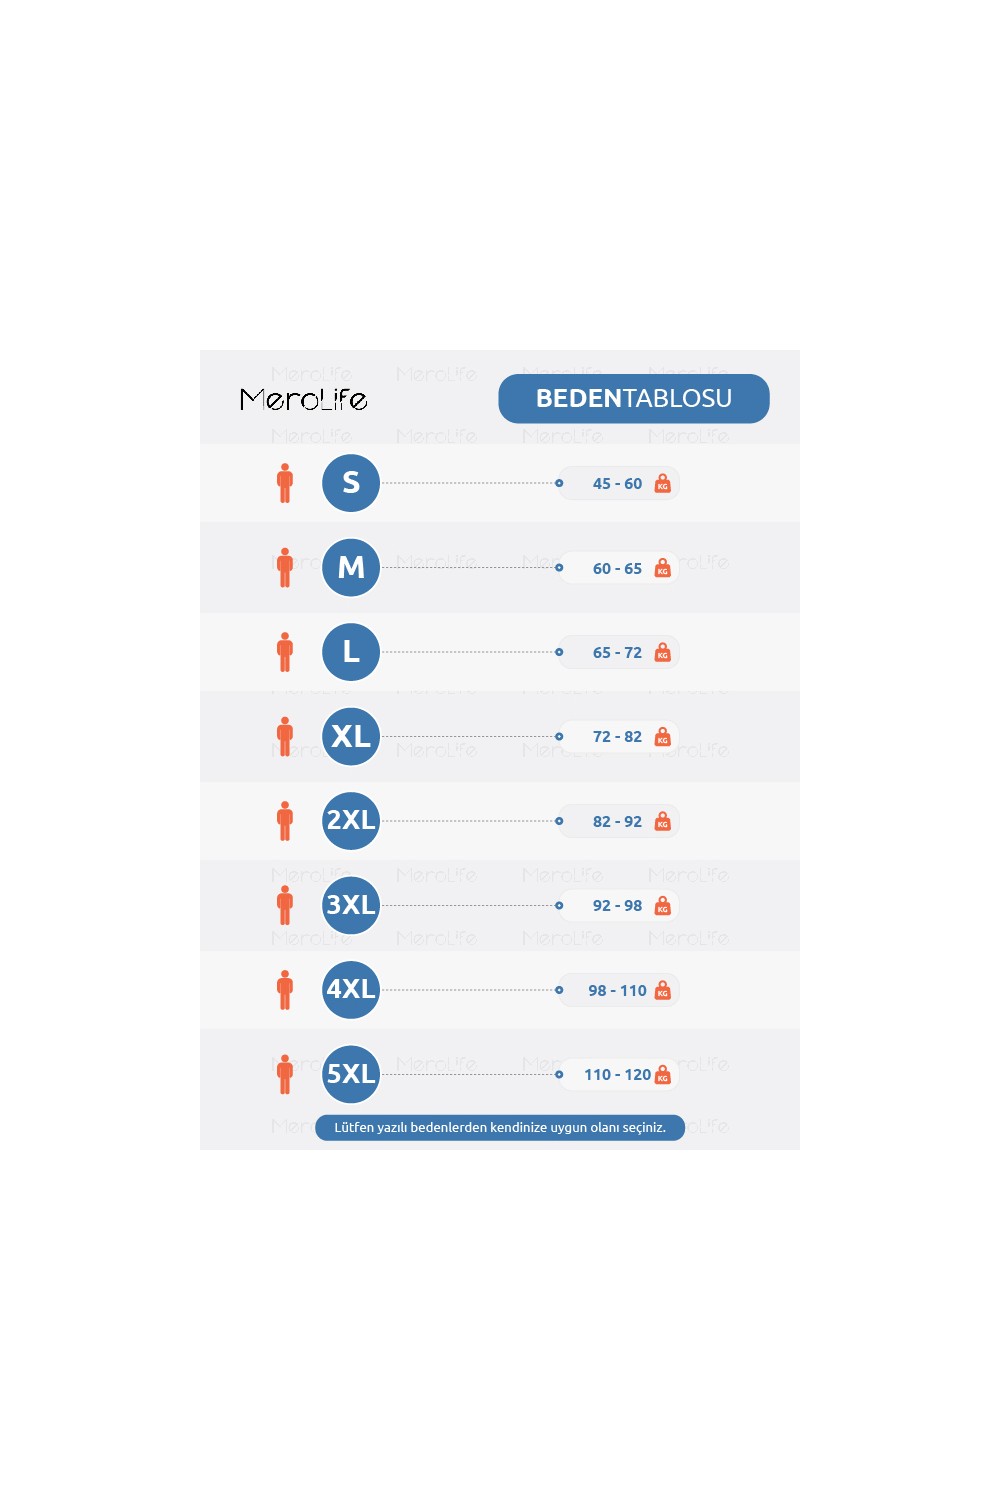Click the XL size circle badge
The image size is (1000, 1500).
351,736
